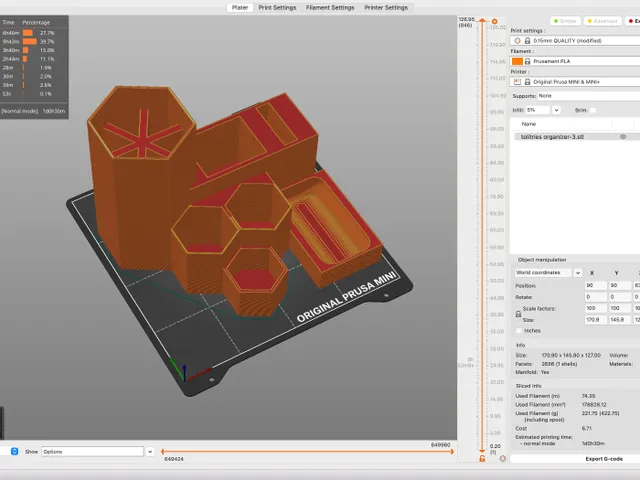Click the 3h40m row in time legend
640x480 pixels.
(x=29, y=50)
